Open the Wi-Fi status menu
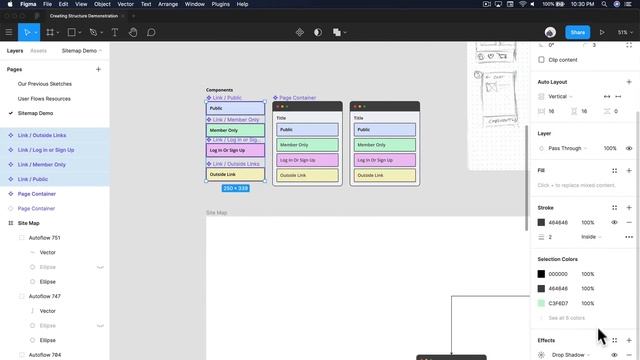The image size is (640, 360). point(522,4)
